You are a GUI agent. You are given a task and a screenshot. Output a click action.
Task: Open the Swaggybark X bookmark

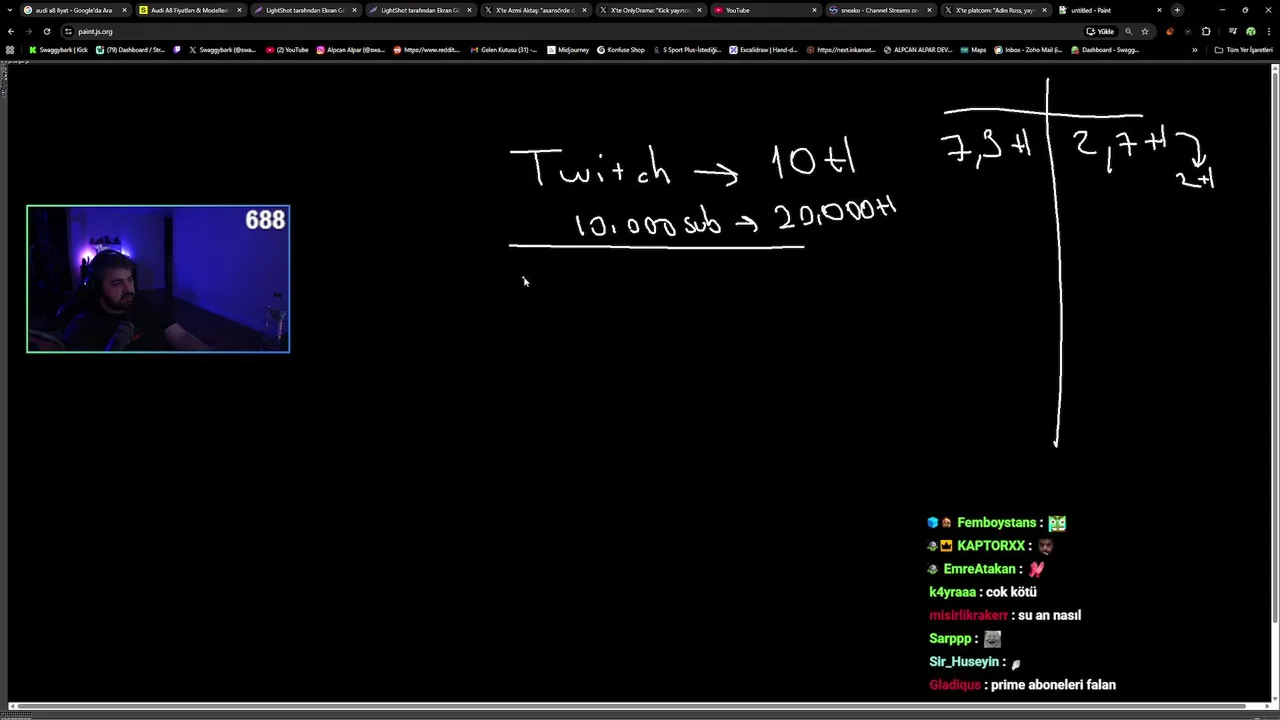coord(223,50)
